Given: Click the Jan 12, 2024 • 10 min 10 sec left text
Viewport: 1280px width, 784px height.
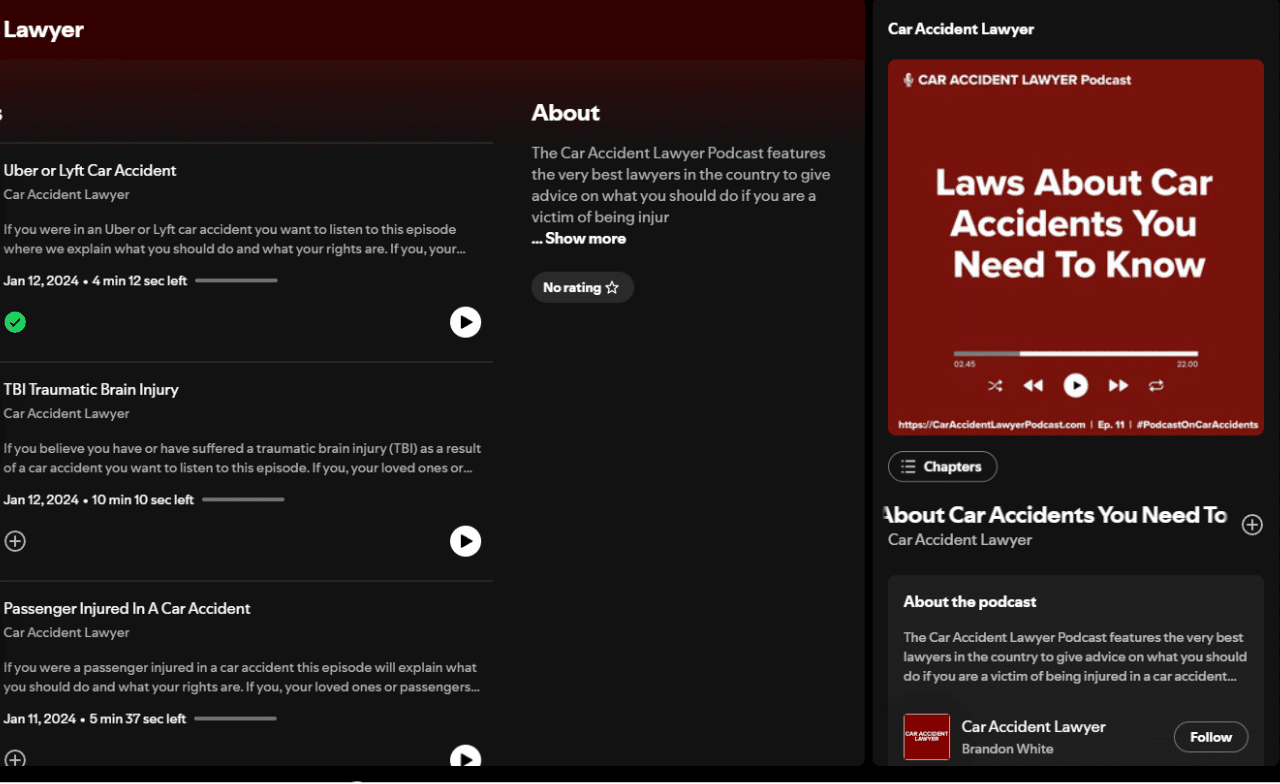Looking at the screenshot, I should coord(99,500).
